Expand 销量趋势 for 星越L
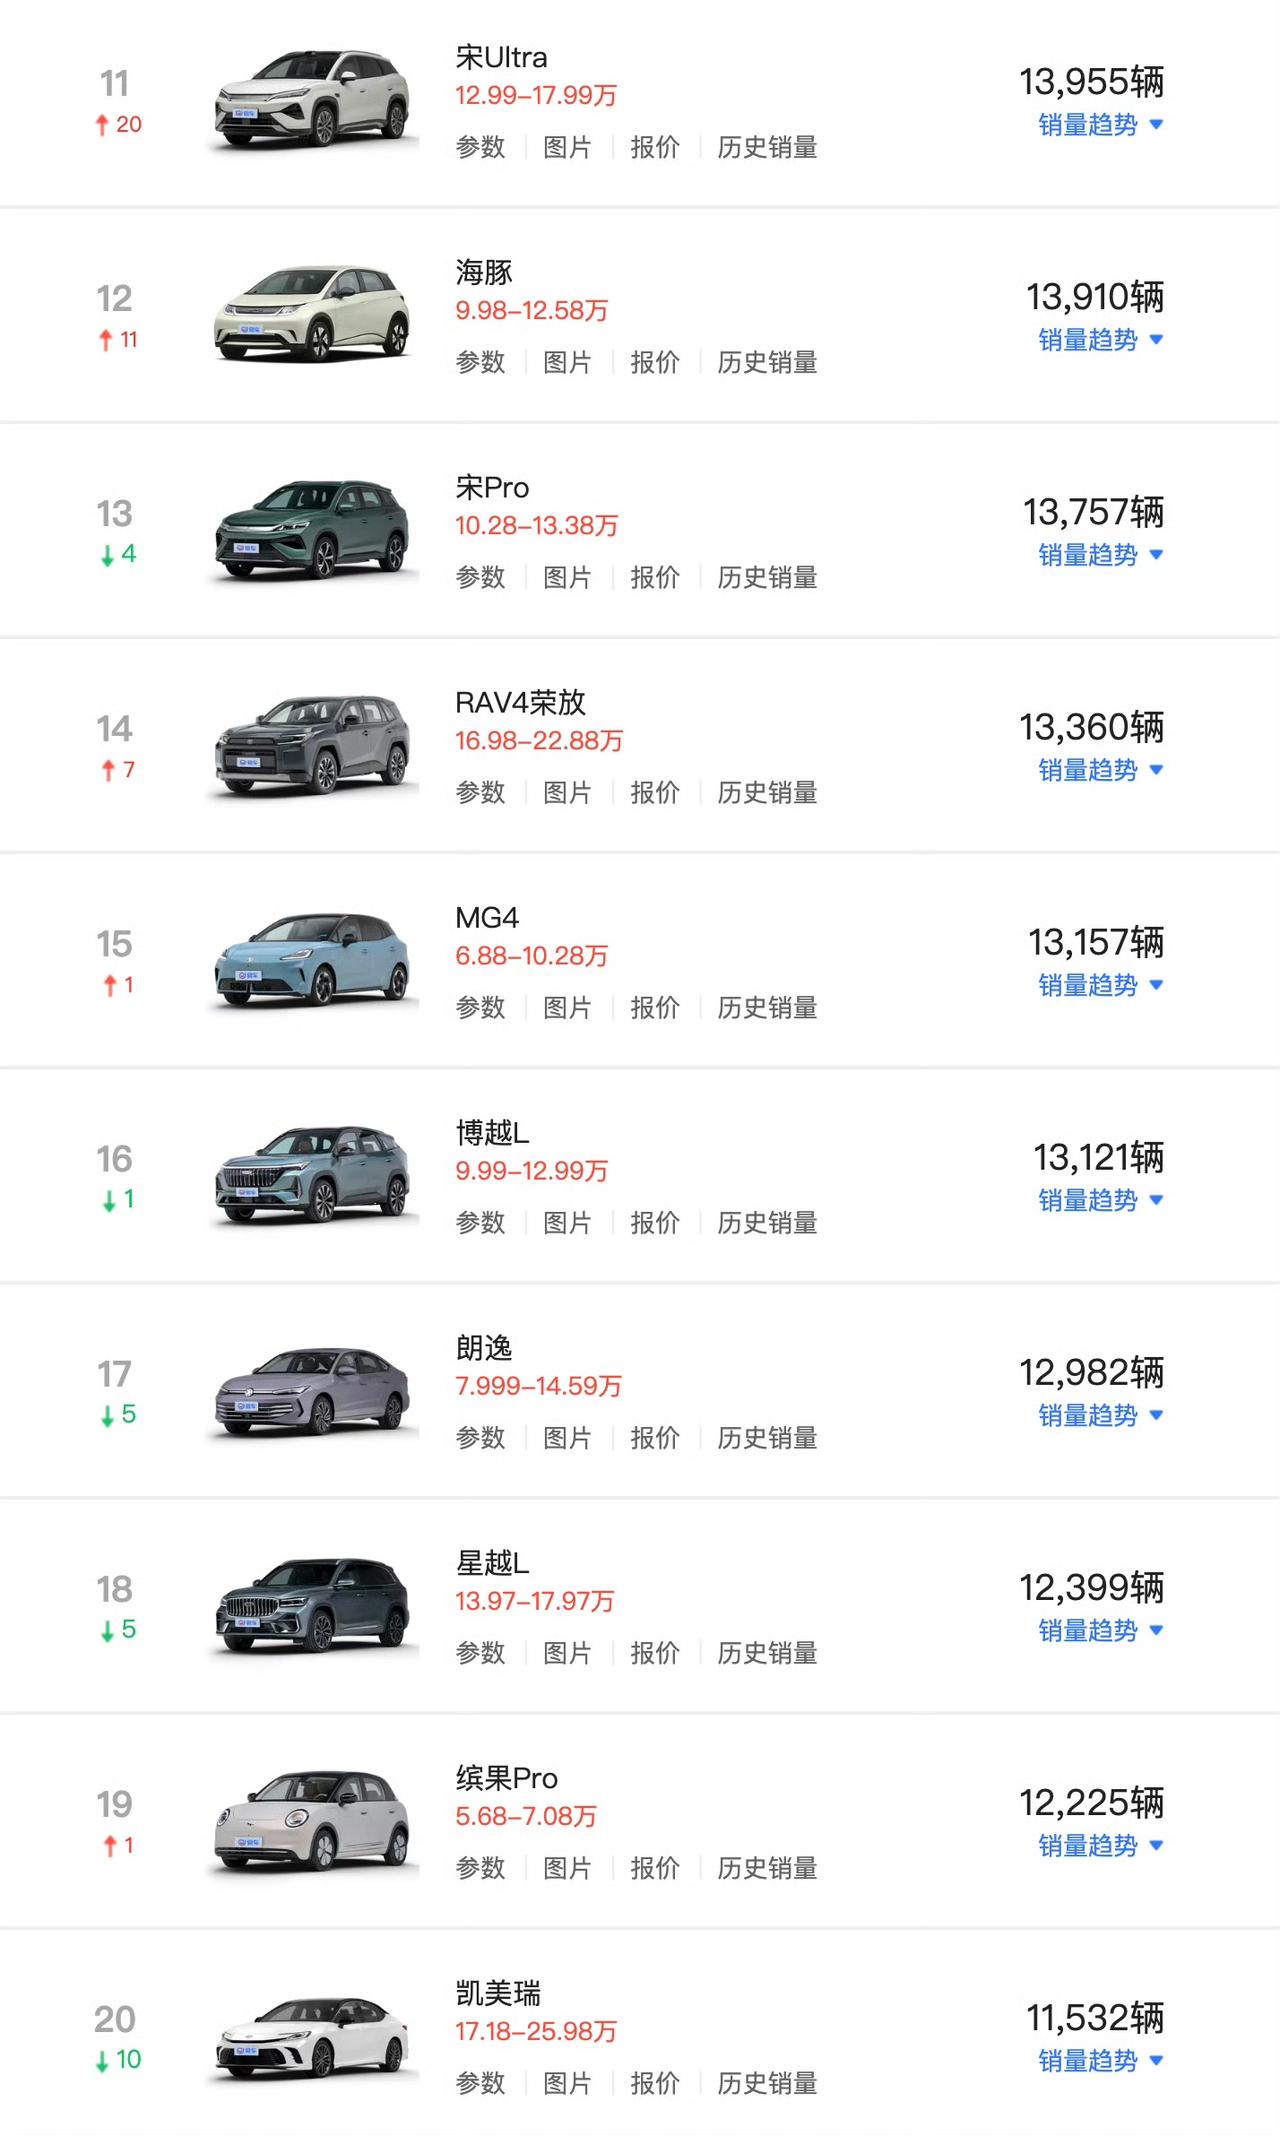1280x2136 pixels. [x=1100, y=1631]
